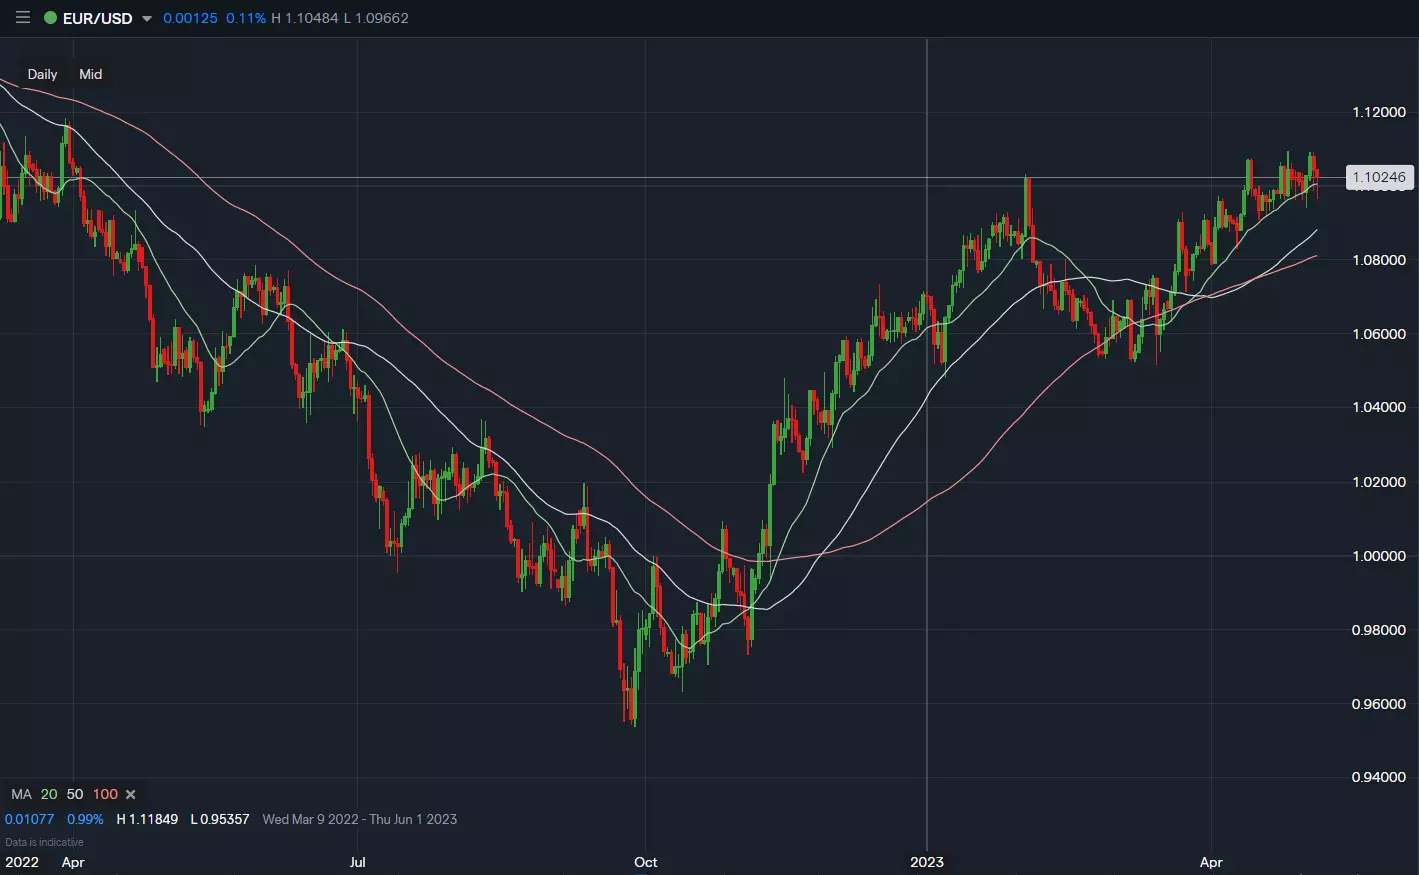Click the first Apr label on time axis
Image resolution: width=1419 pixels, height=875 pixels.
tap(73, 862)
